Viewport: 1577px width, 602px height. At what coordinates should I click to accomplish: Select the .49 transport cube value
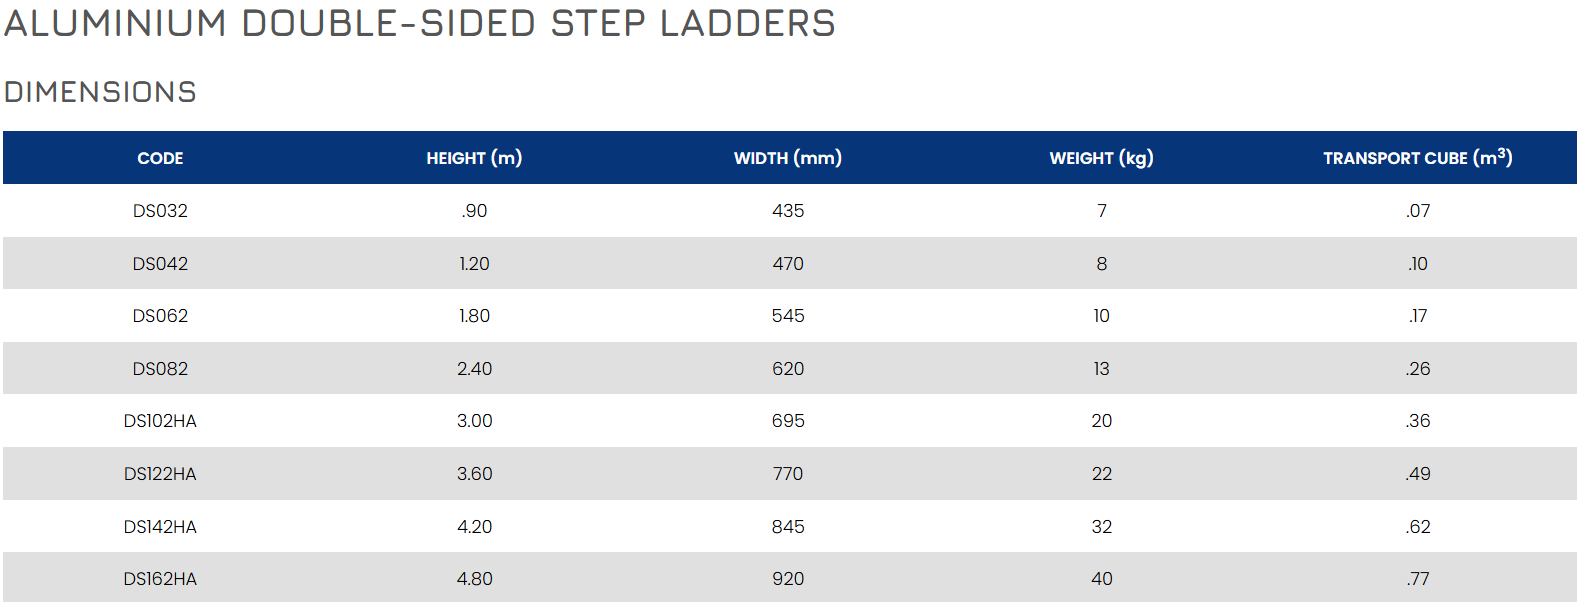(x=1417, y=474)
